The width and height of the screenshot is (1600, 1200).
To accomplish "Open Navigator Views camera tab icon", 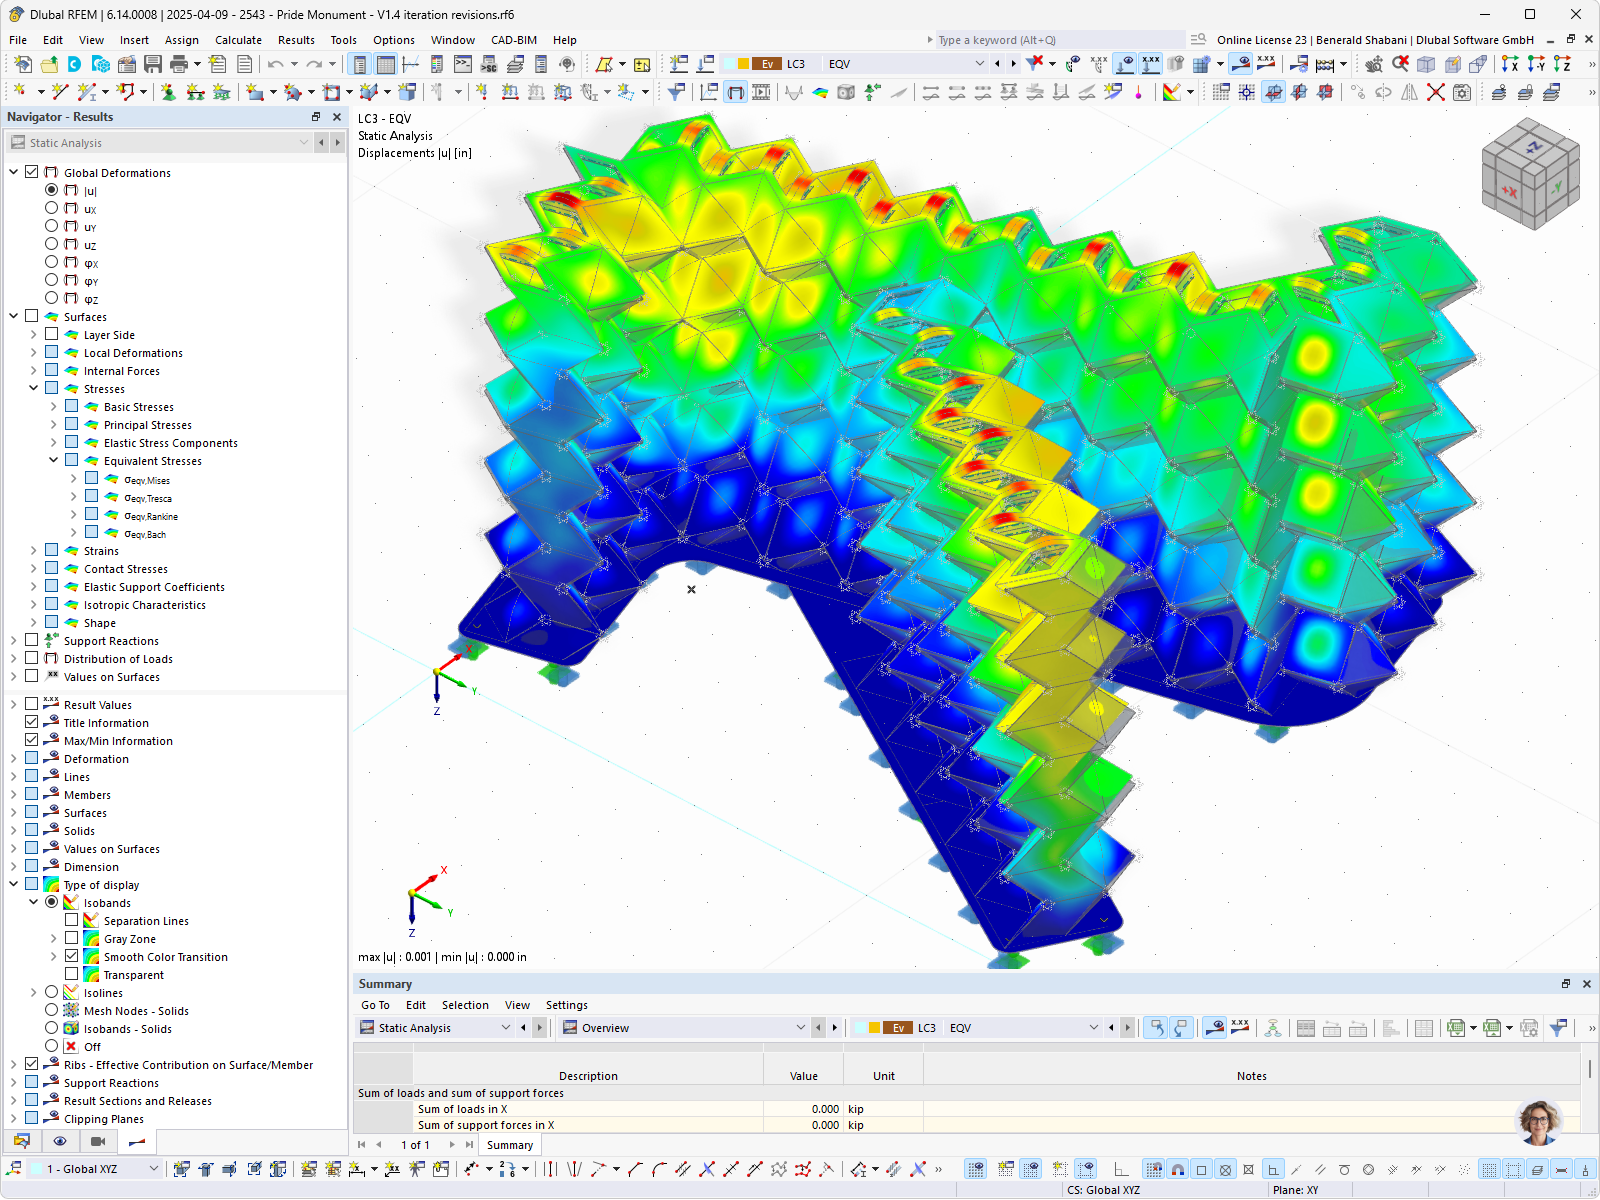I will coord(98,1141).
